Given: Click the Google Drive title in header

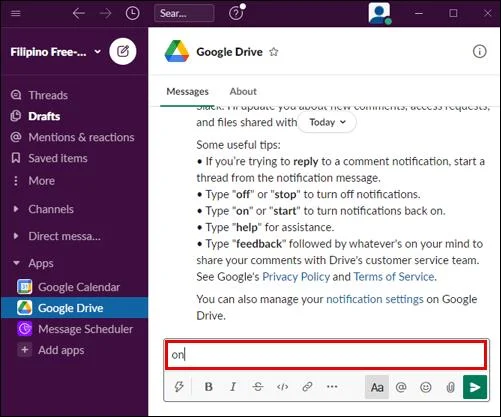Looking at the screenshot, I should point(229,52).
